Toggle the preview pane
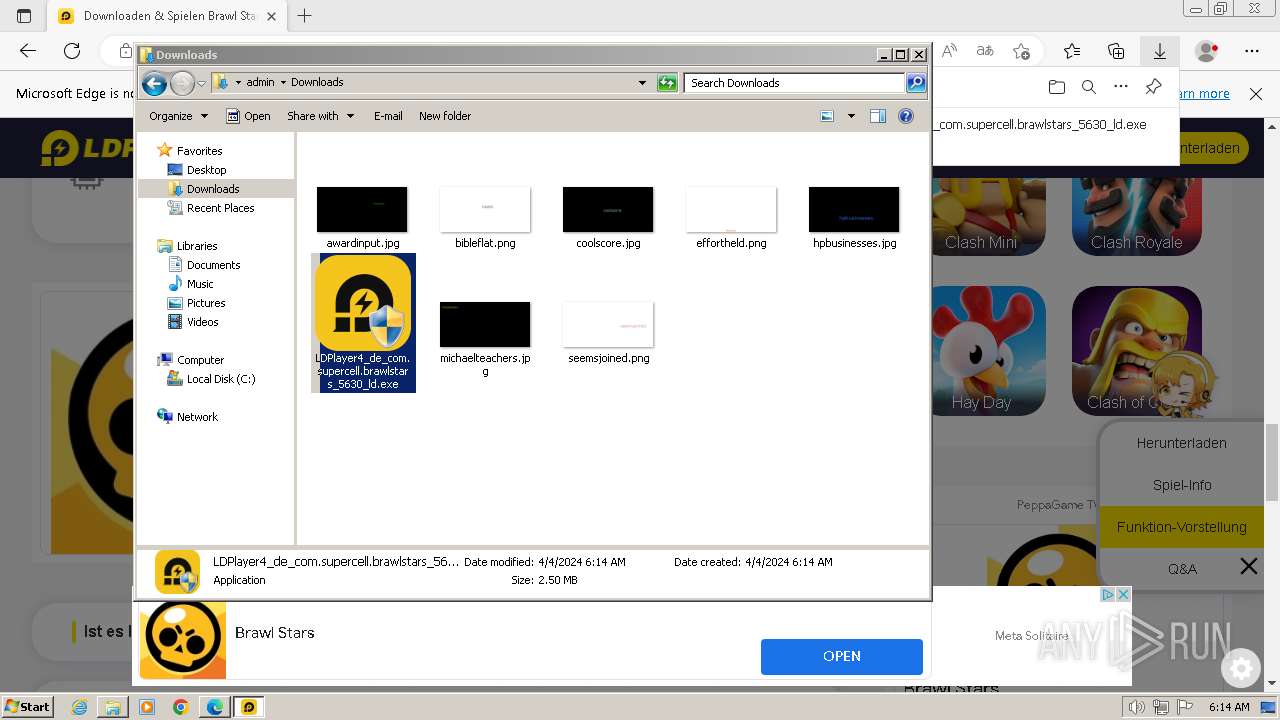Image resolution: width=1280 pixels, height=720 pixels. point(878,116)
